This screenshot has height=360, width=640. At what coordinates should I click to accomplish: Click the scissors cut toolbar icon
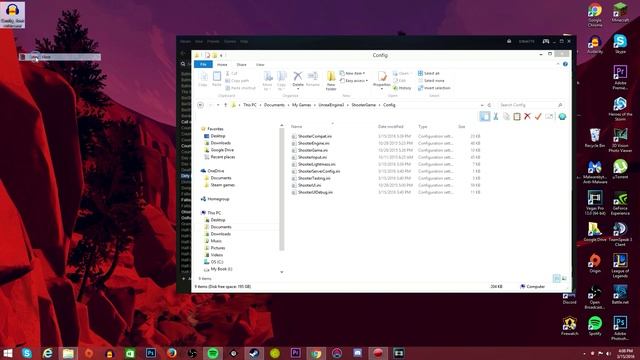(x=496, y=116)
